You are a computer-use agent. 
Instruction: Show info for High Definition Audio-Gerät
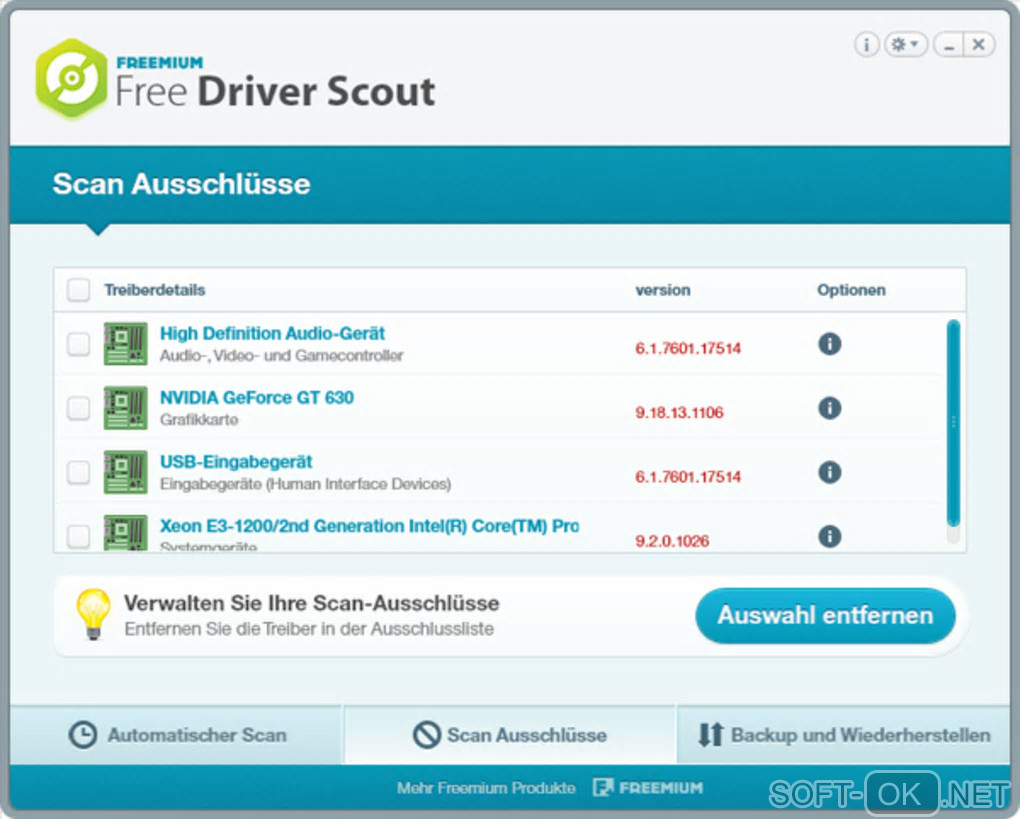[829, 343]
